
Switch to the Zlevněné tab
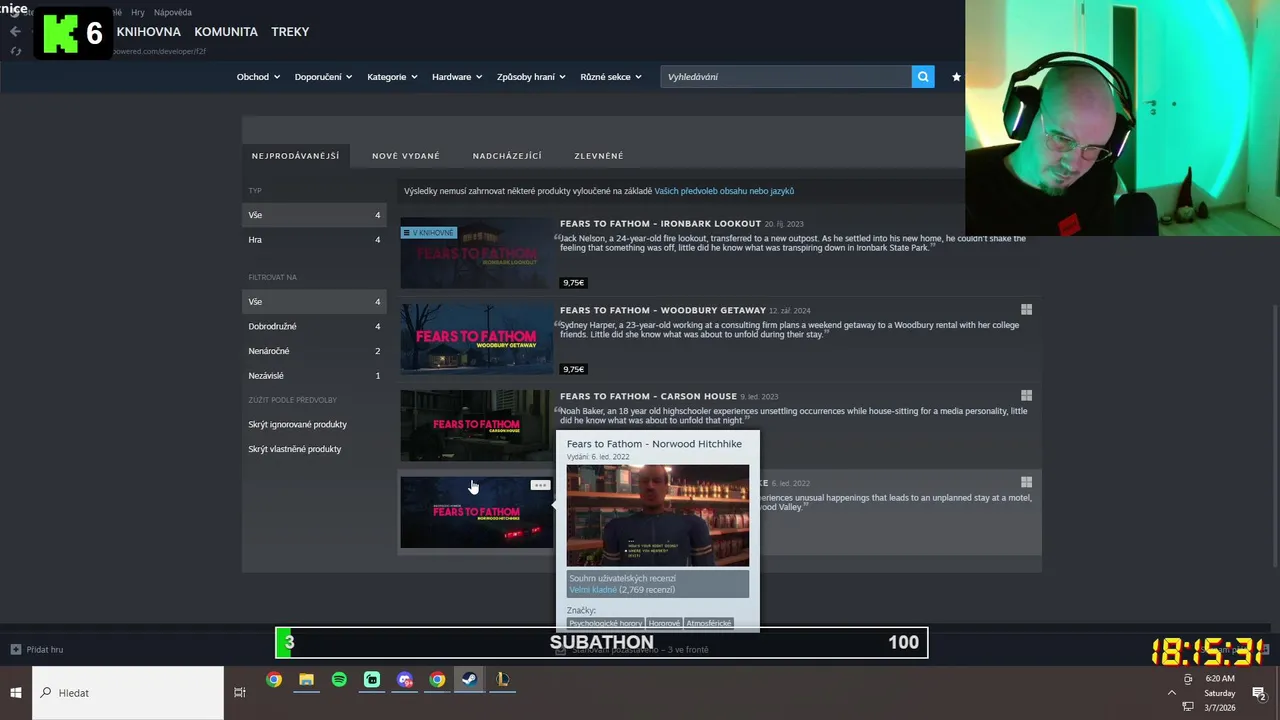point(599,156)
